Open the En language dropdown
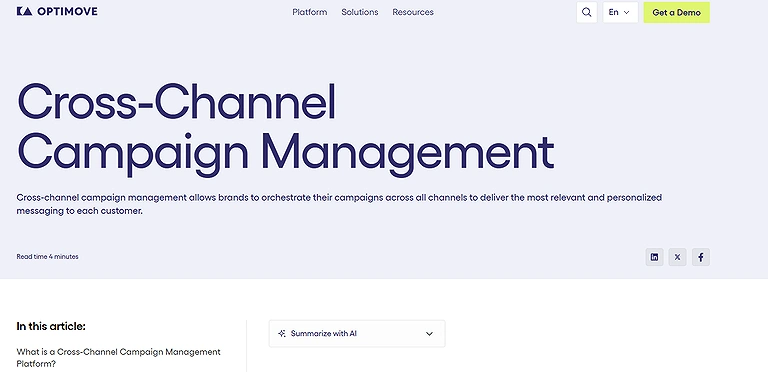768x372 pixels. (620, 12)
